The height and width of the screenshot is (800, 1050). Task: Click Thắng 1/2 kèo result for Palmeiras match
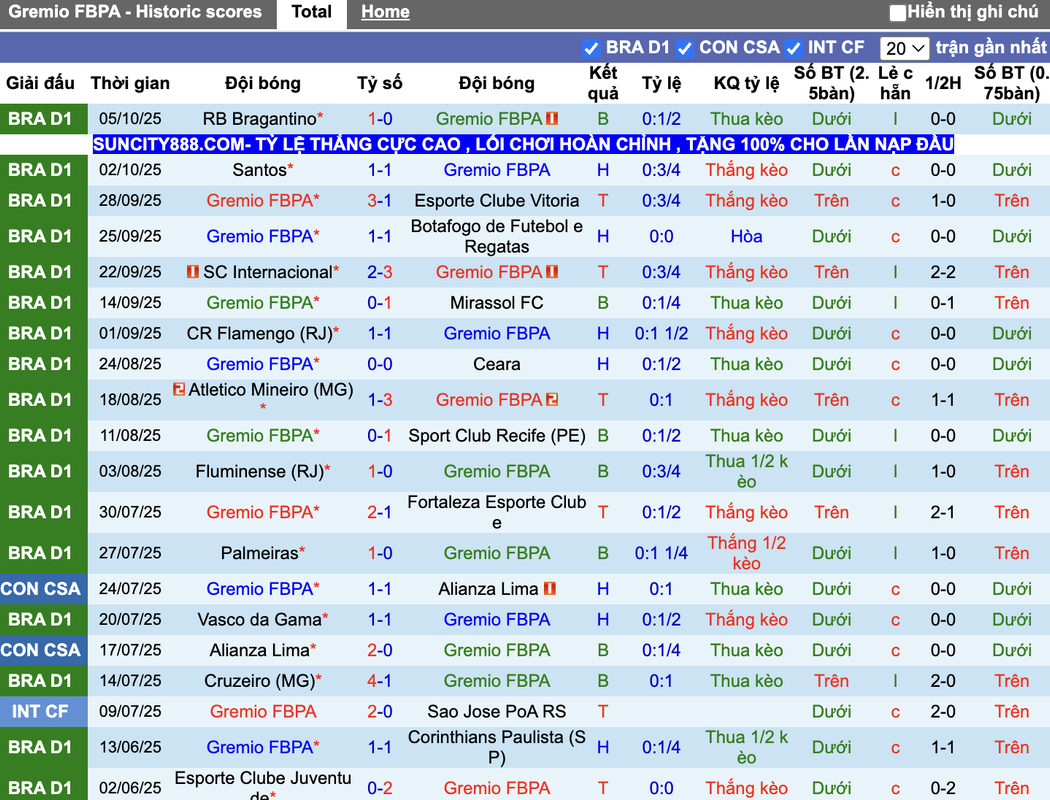pos(746,553)
